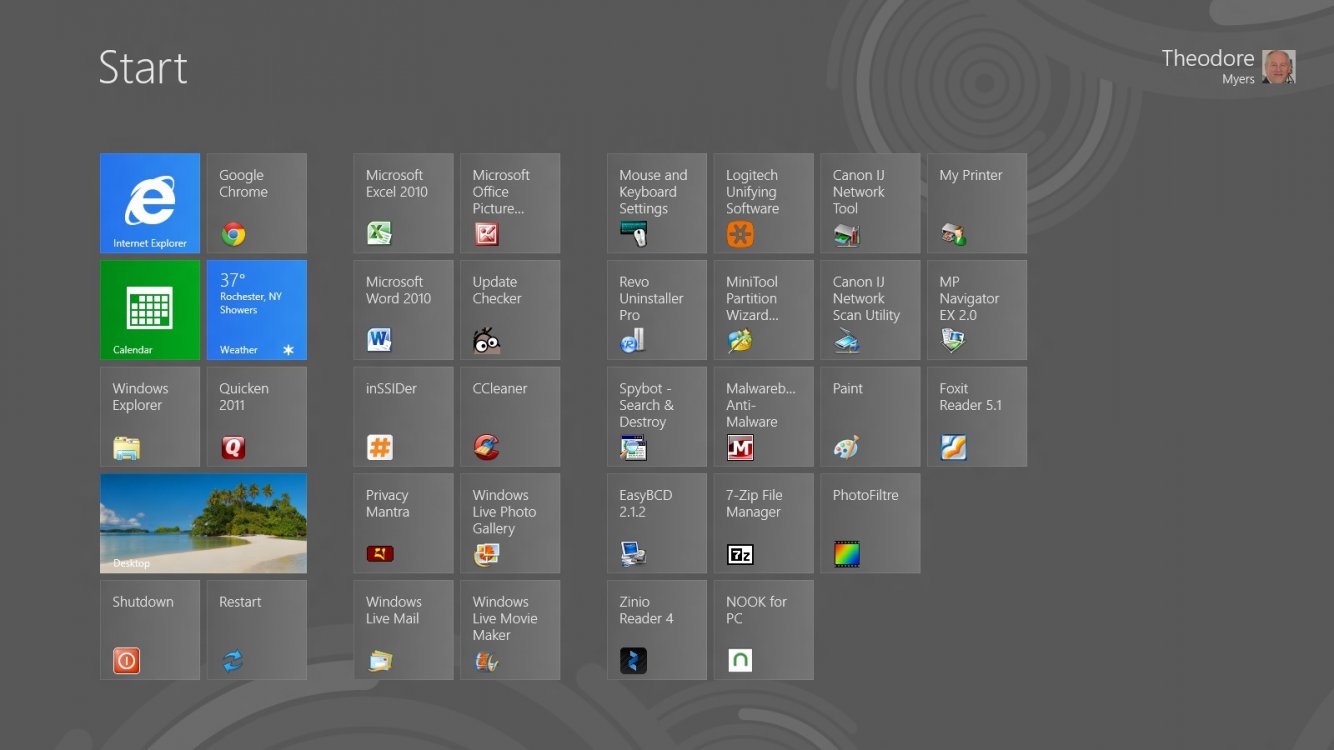The image size is (1334, 750).
Task: Open Microsoft Office Picture Manager tile
Action: coord(510,203)
